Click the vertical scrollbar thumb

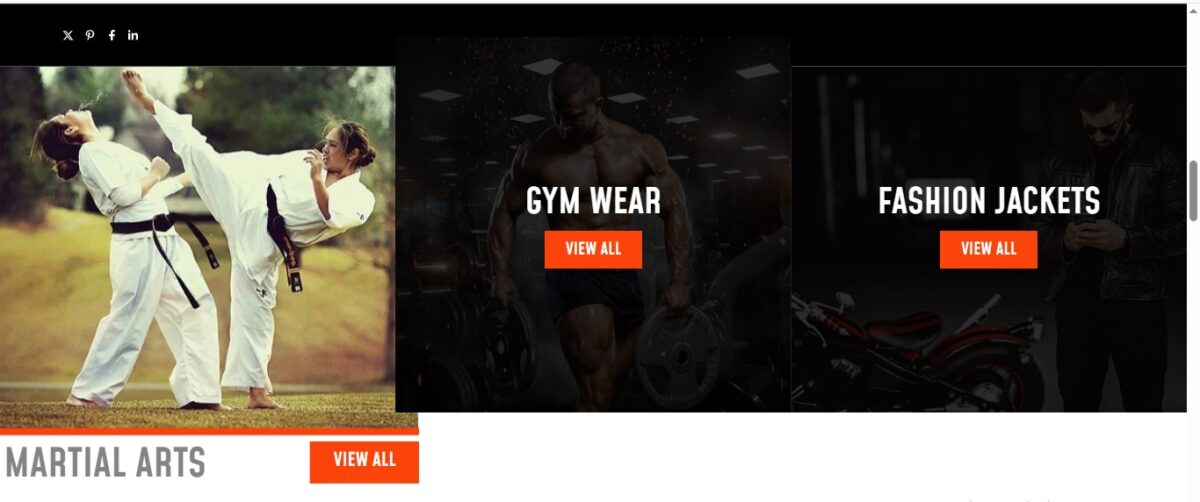tap(1192, 190)
